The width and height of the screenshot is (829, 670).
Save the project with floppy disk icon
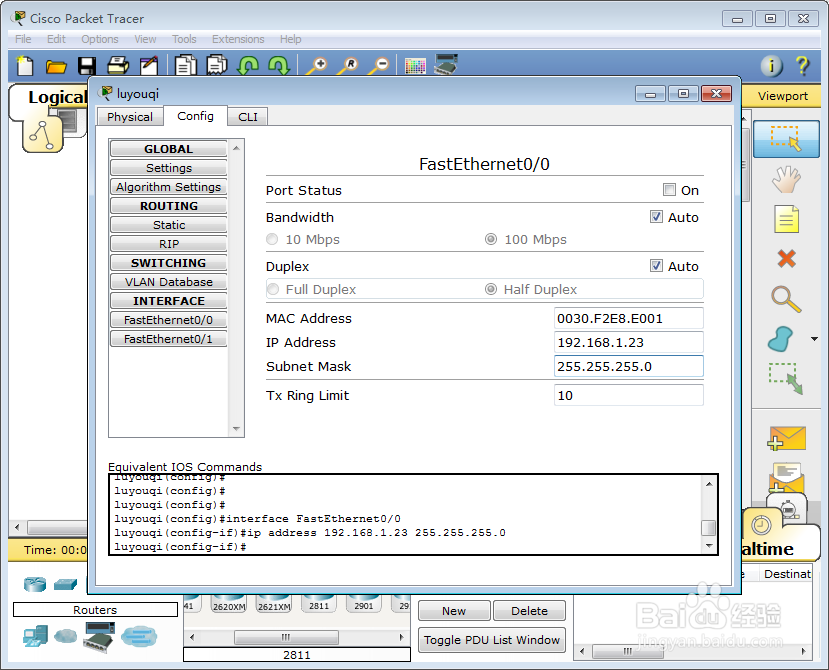coord(87,66)
